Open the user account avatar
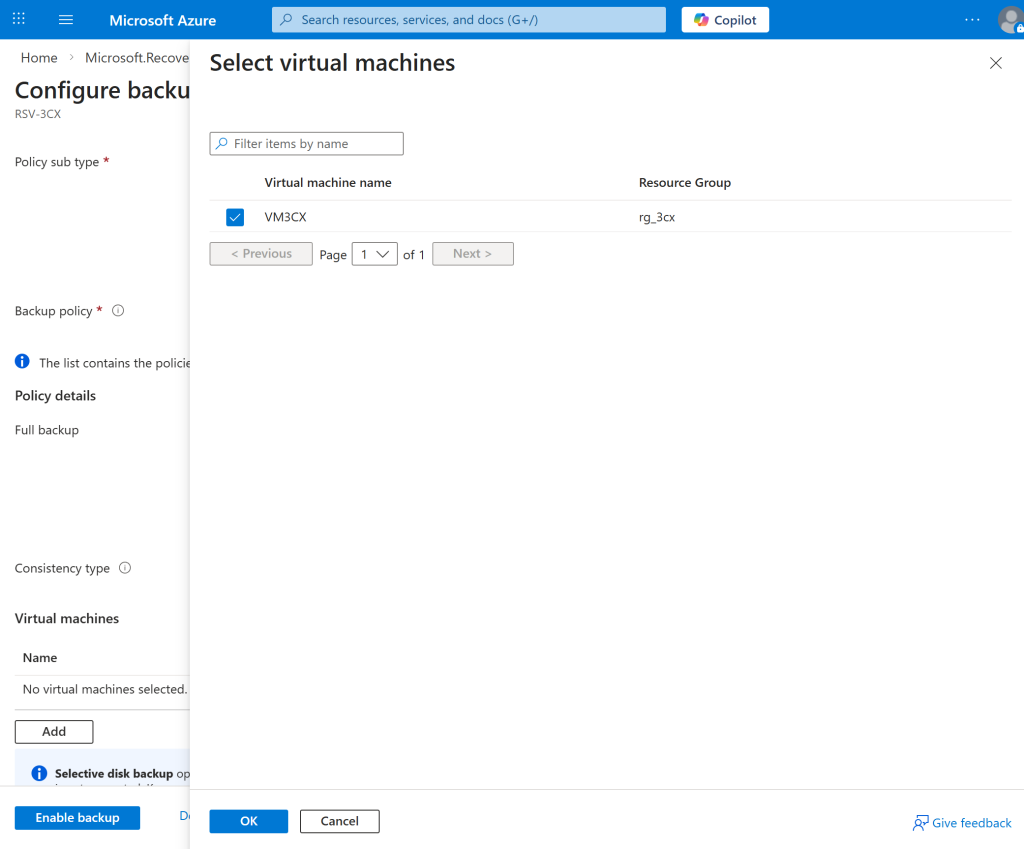1024x849 pixels. (1009, 20)
